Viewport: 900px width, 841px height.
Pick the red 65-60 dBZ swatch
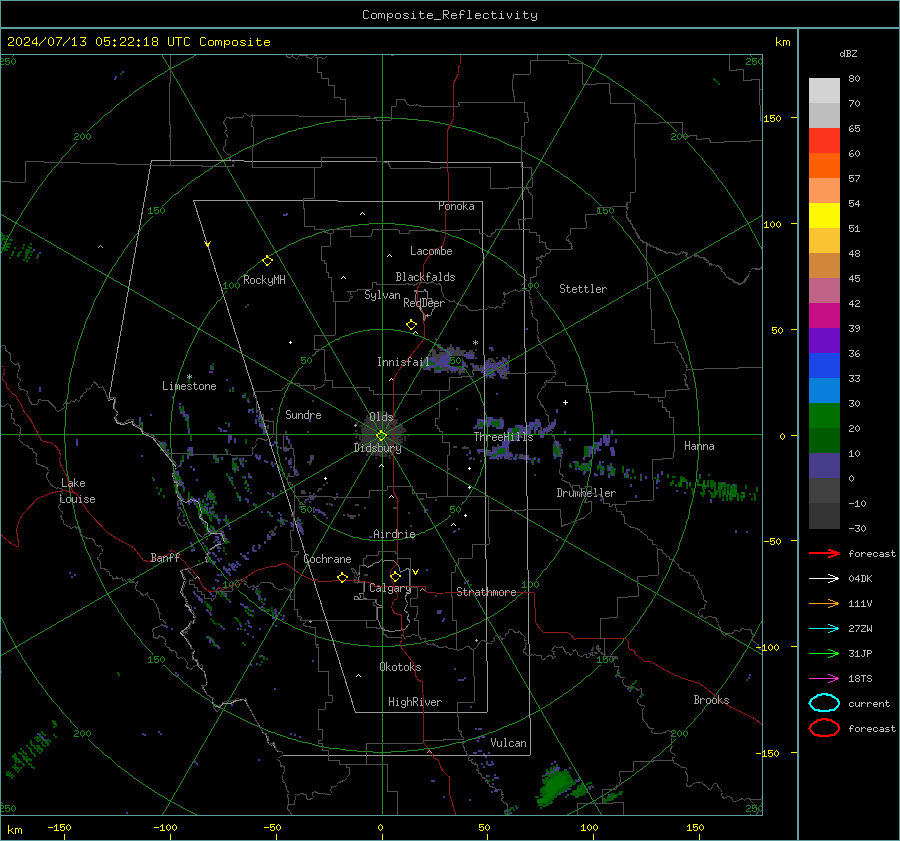coord(824,141)
